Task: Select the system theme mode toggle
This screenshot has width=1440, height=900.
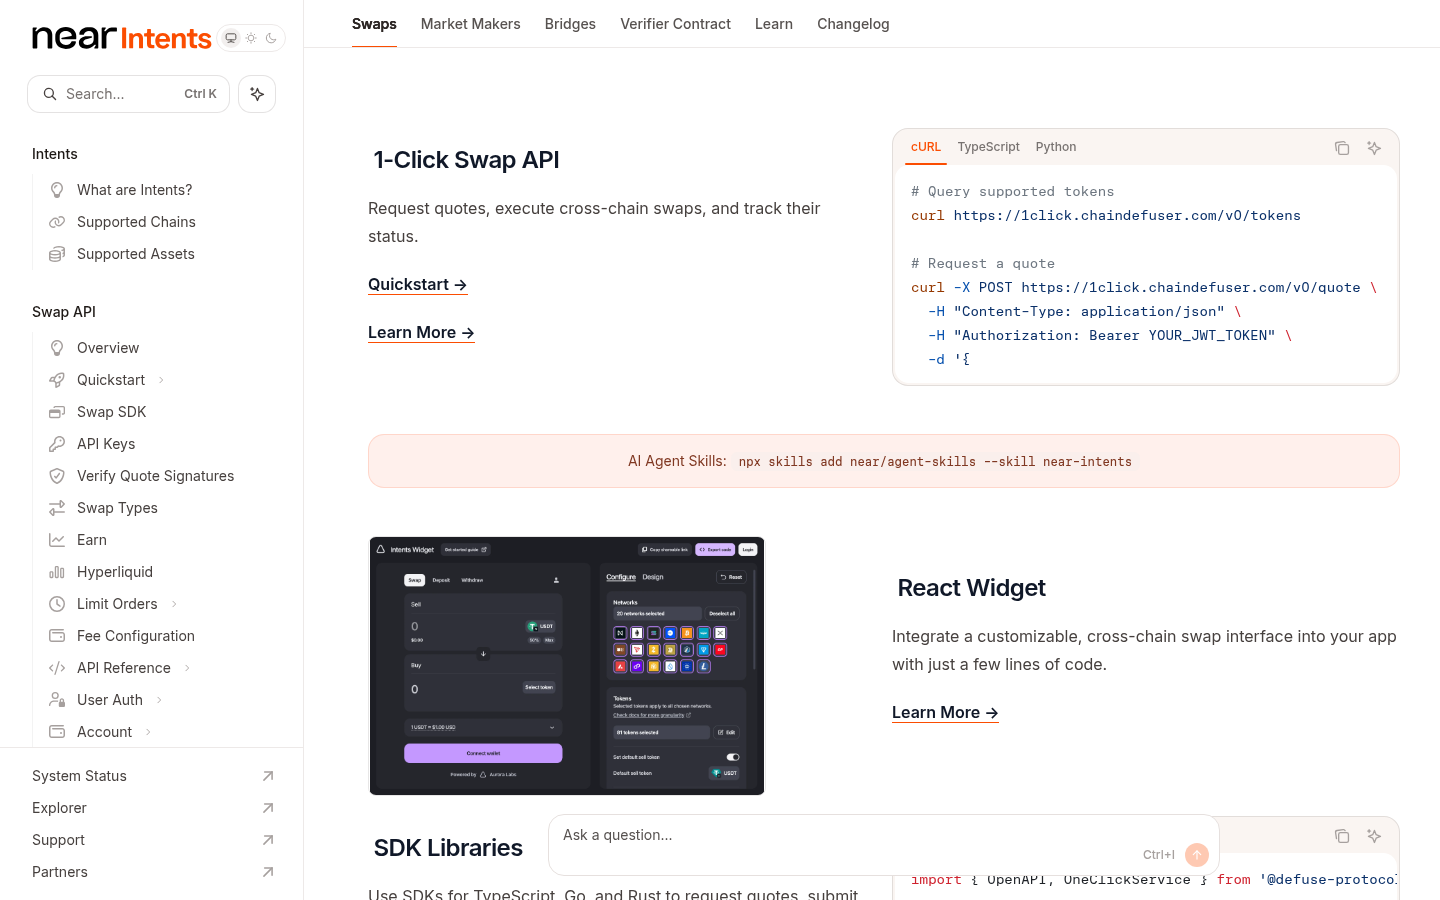Action: [231, 38]
